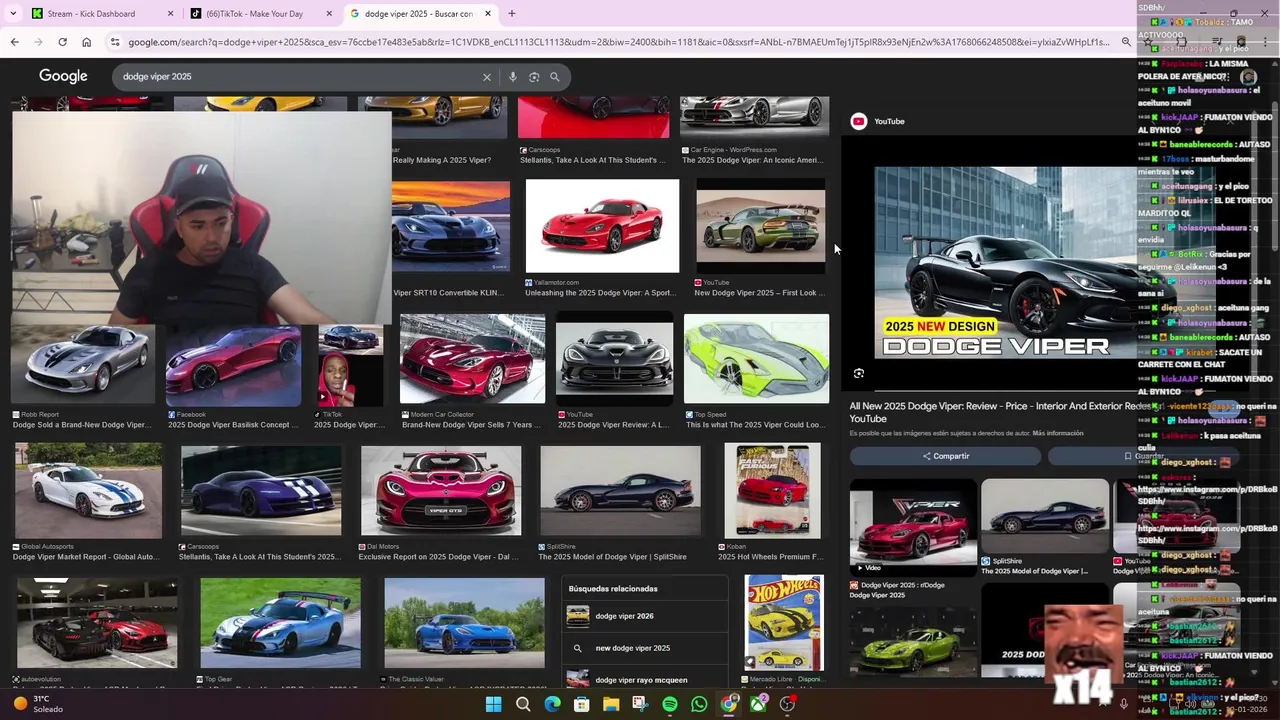Open Windows taskbar search
The height and width of the screenshot is (720, 1280).
pos(523,704)
